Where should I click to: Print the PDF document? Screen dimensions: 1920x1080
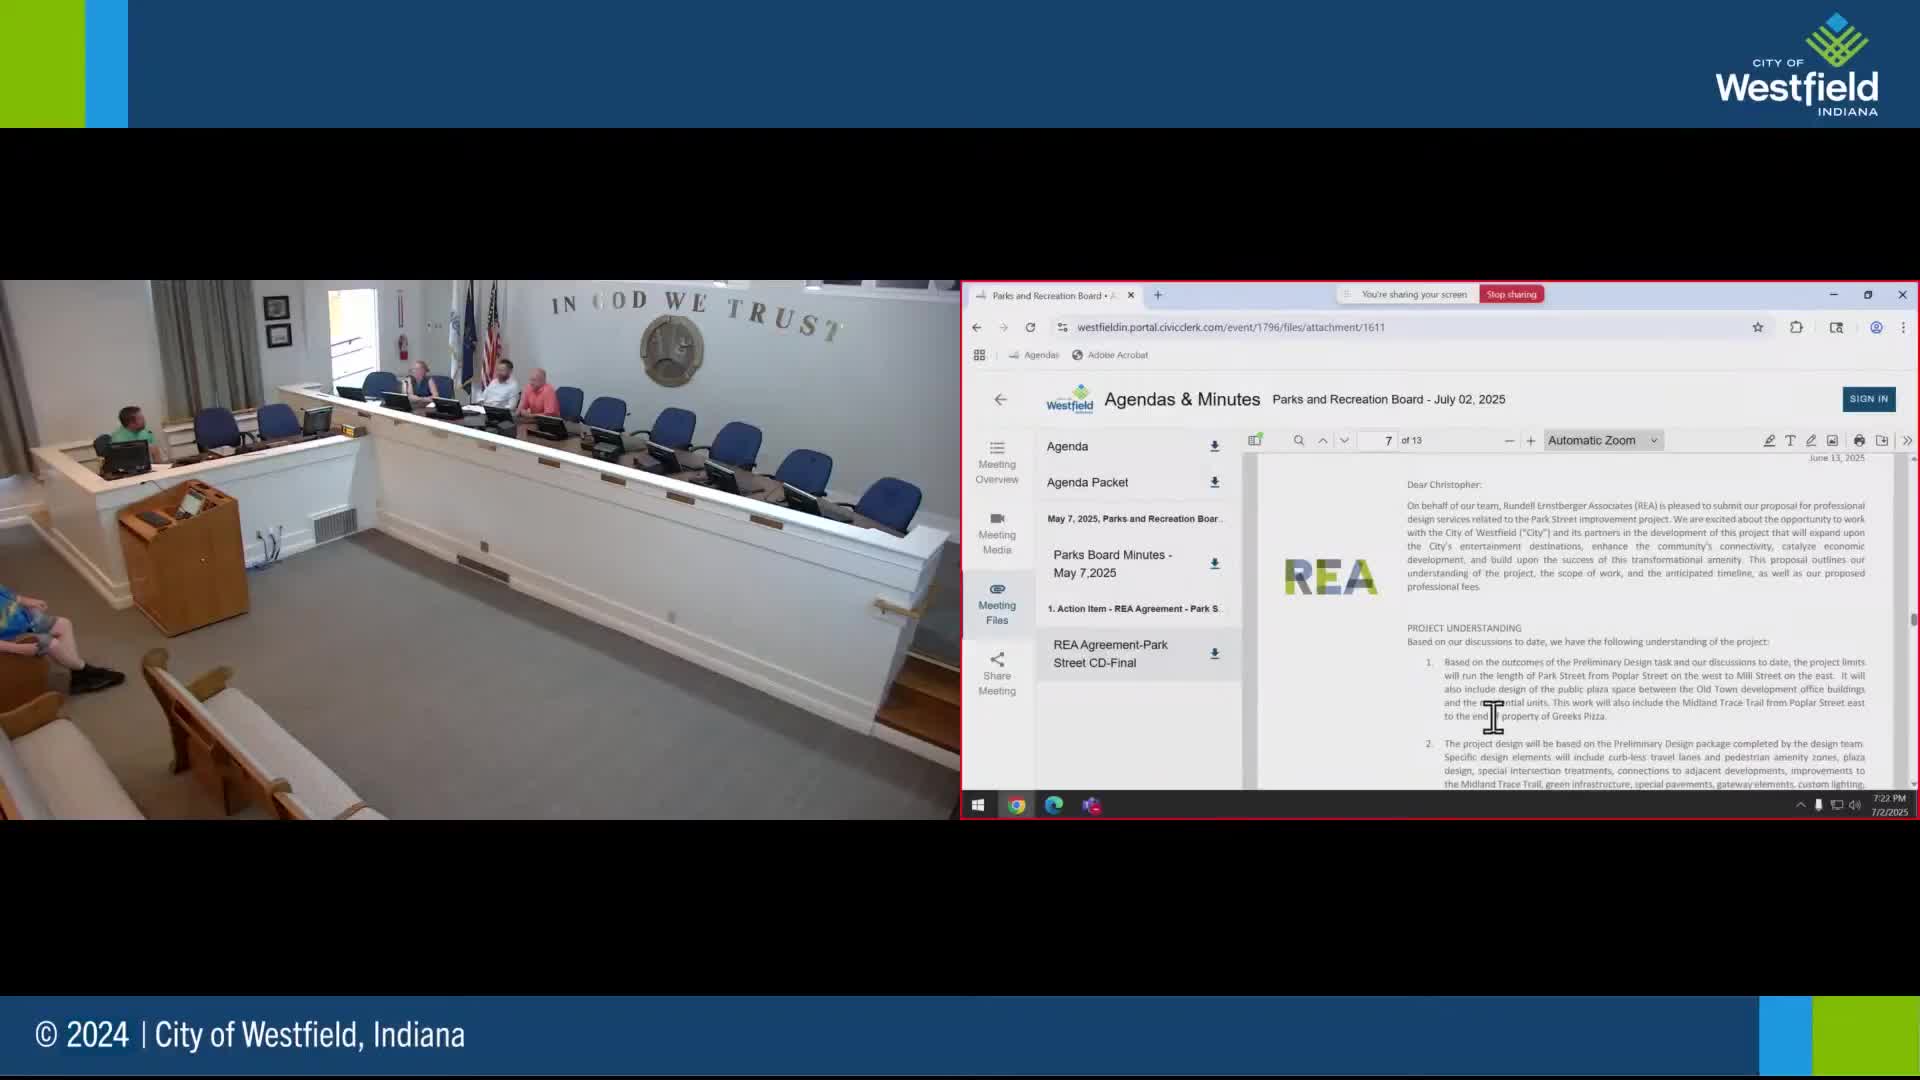pos(1859,440)
